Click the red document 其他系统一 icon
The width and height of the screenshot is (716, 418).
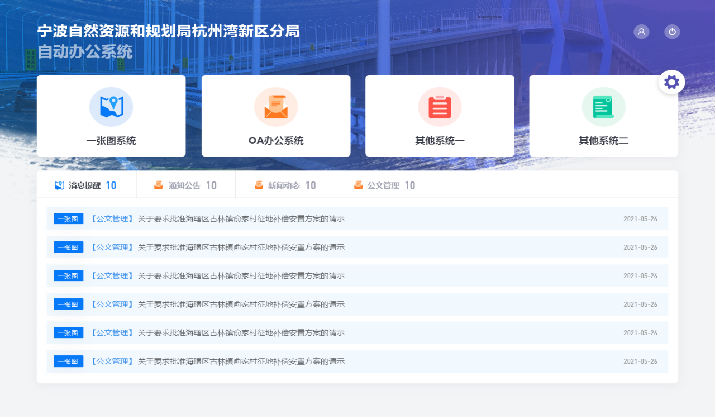point(439,105)
